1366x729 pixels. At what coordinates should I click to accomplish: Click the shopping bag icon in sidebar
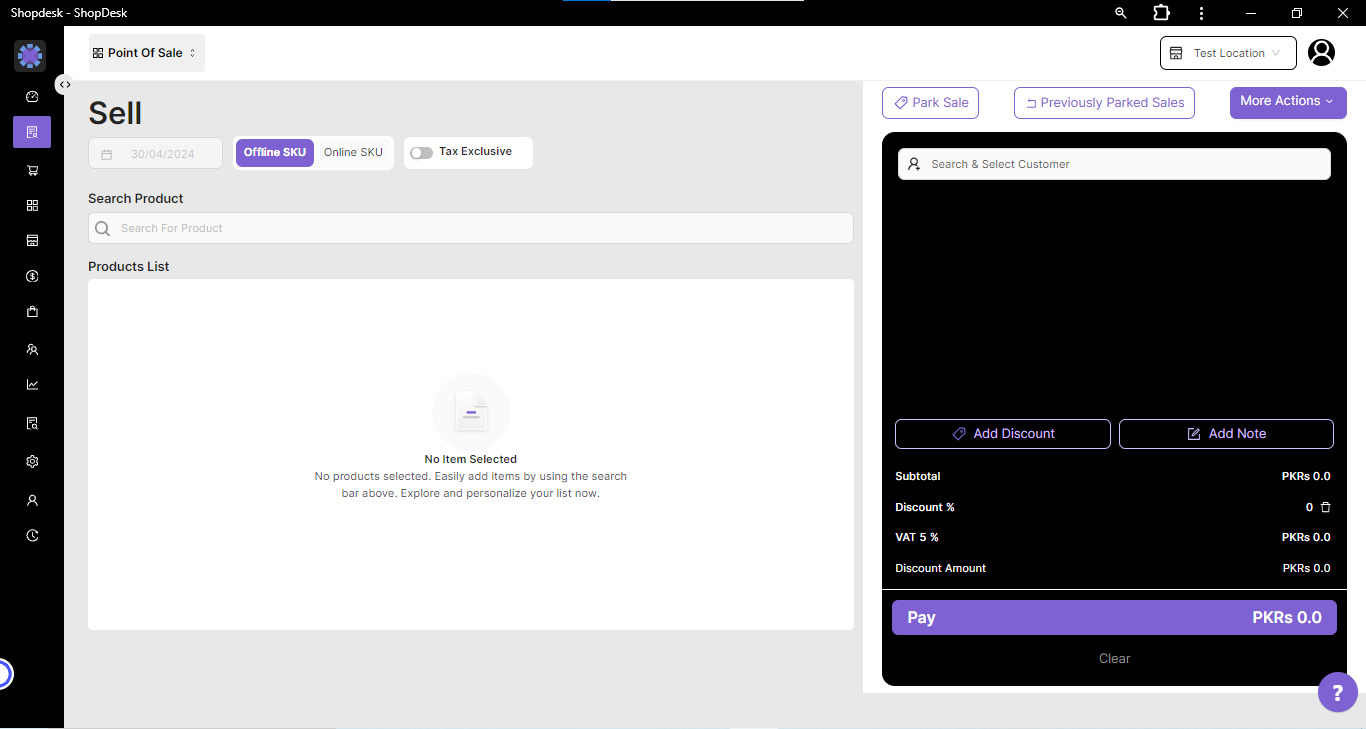click(x=32, y=312)
